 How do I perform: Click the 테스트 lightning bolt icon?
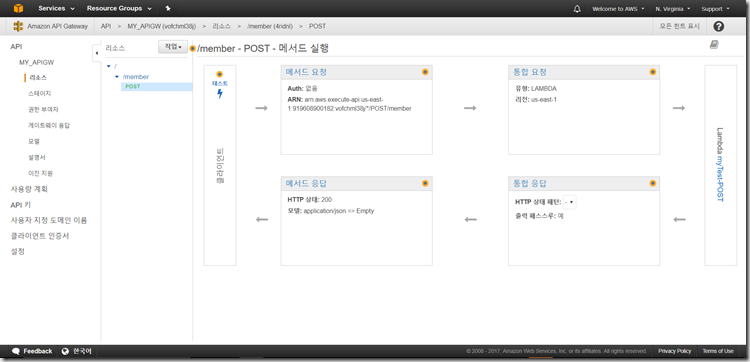tap(220, 94)
